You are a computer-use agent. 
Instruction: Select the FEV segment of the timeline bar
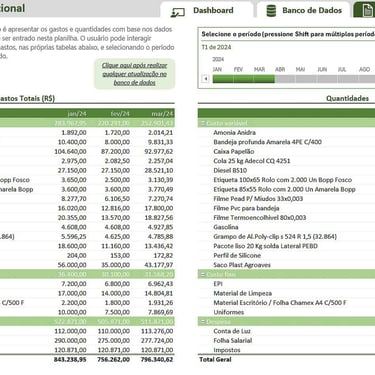[243, 79]
